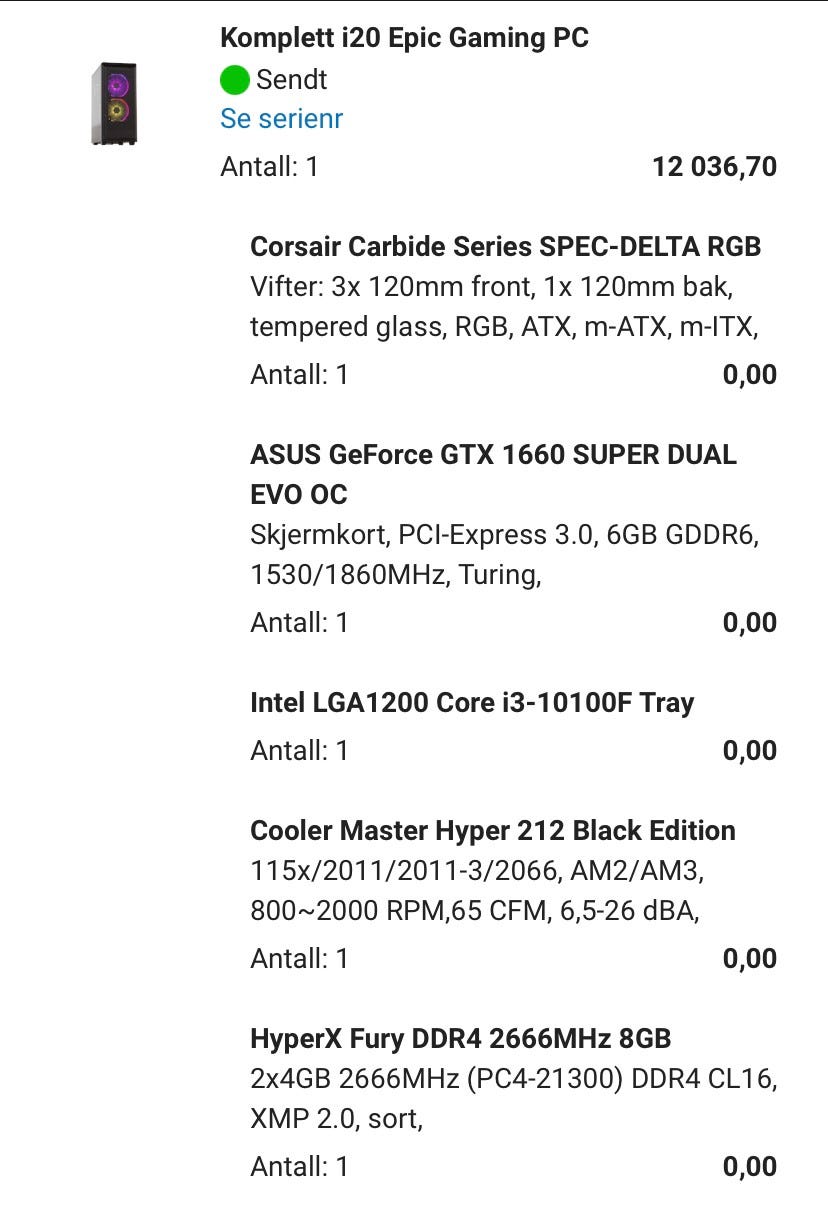Click the 0,00 price for the ASUS GeForce
Screen dimensions: 828x1224
tap(749, 623)
